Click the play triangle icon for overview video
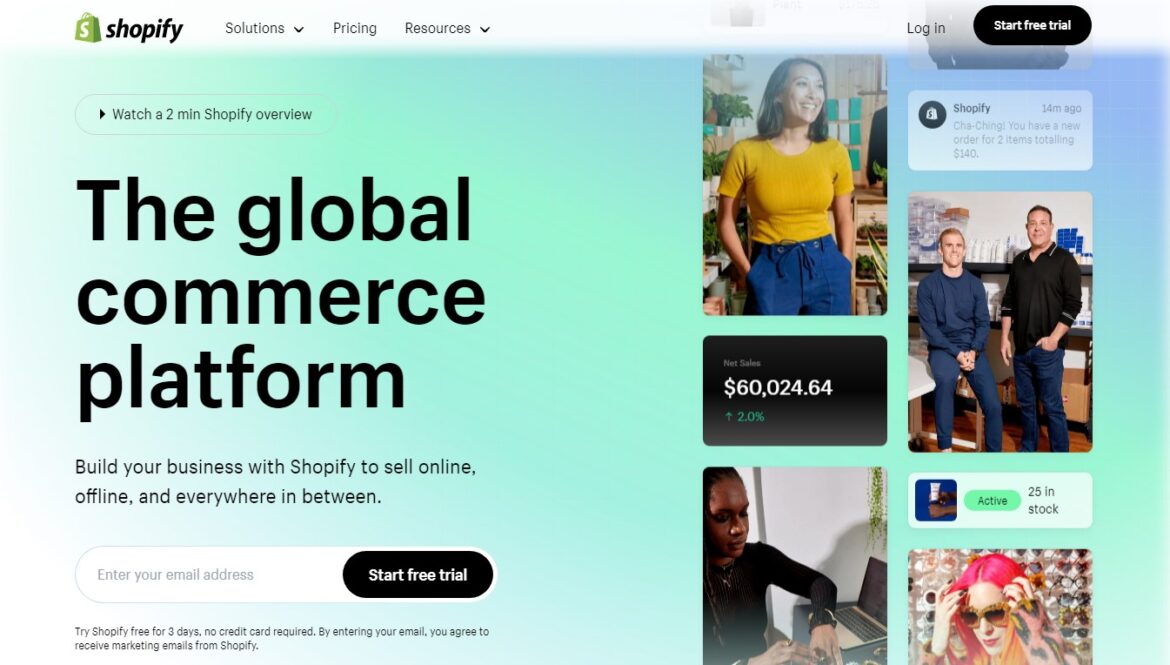The height and width of the screenshot is (665, 1170). click(102, 114)
